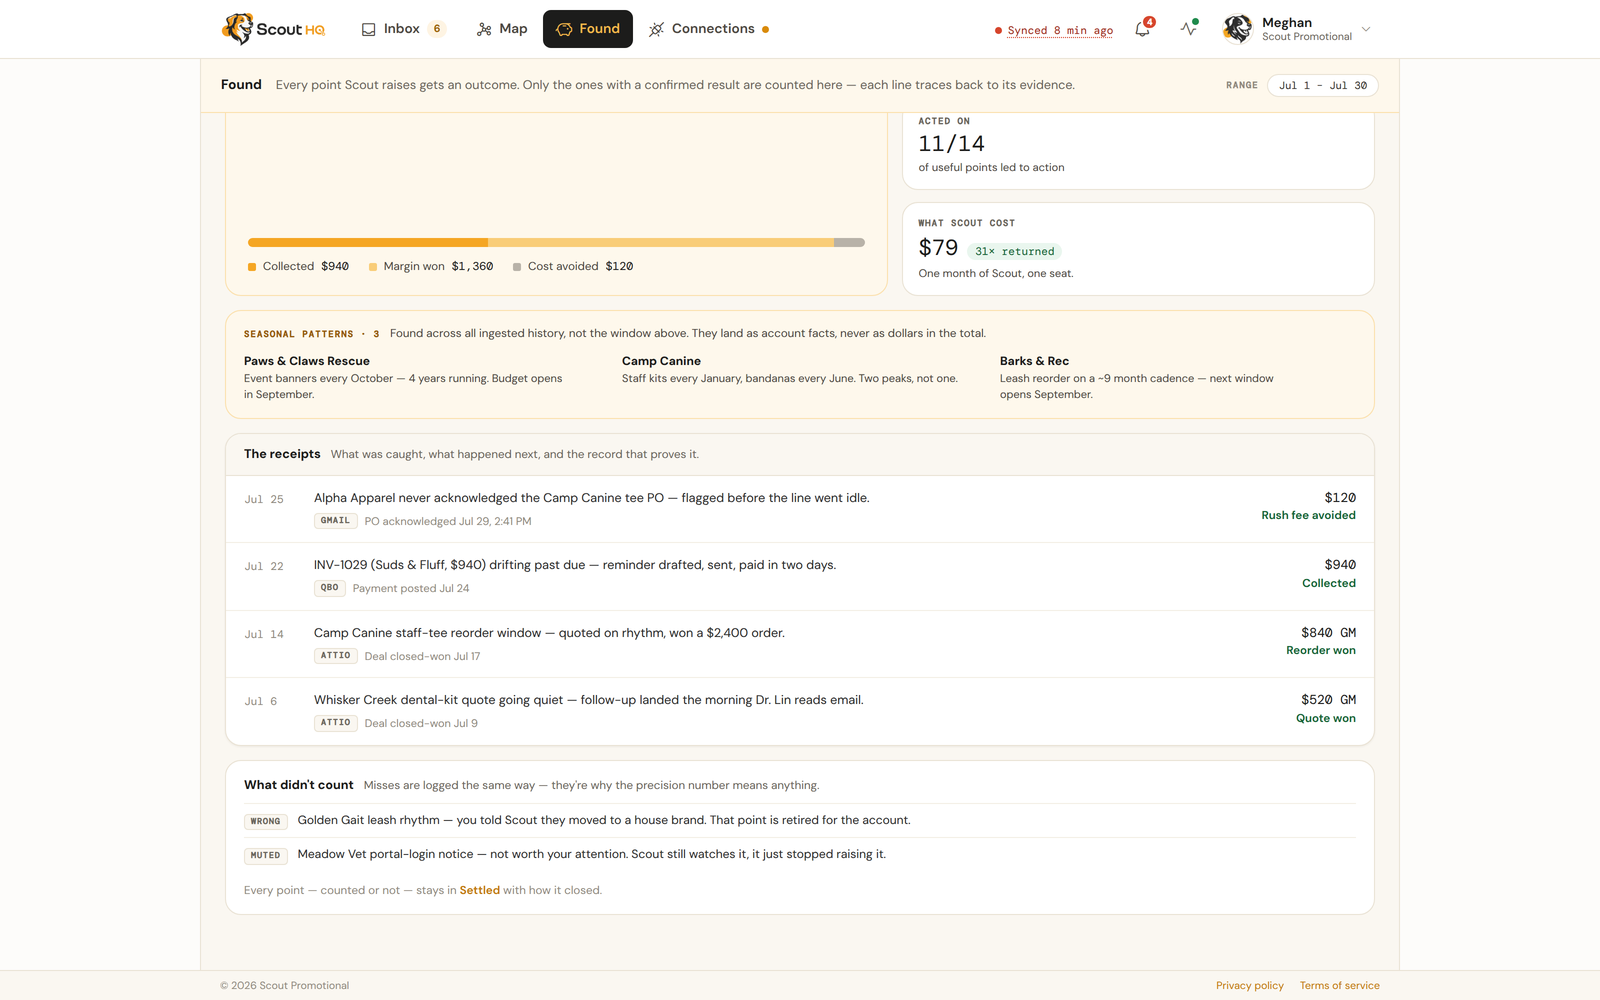Viewport: 1600px width, 1000px height.
Task: Open the Barks & Rec seasonal pattern
Action: click(x=1145, y=378)
